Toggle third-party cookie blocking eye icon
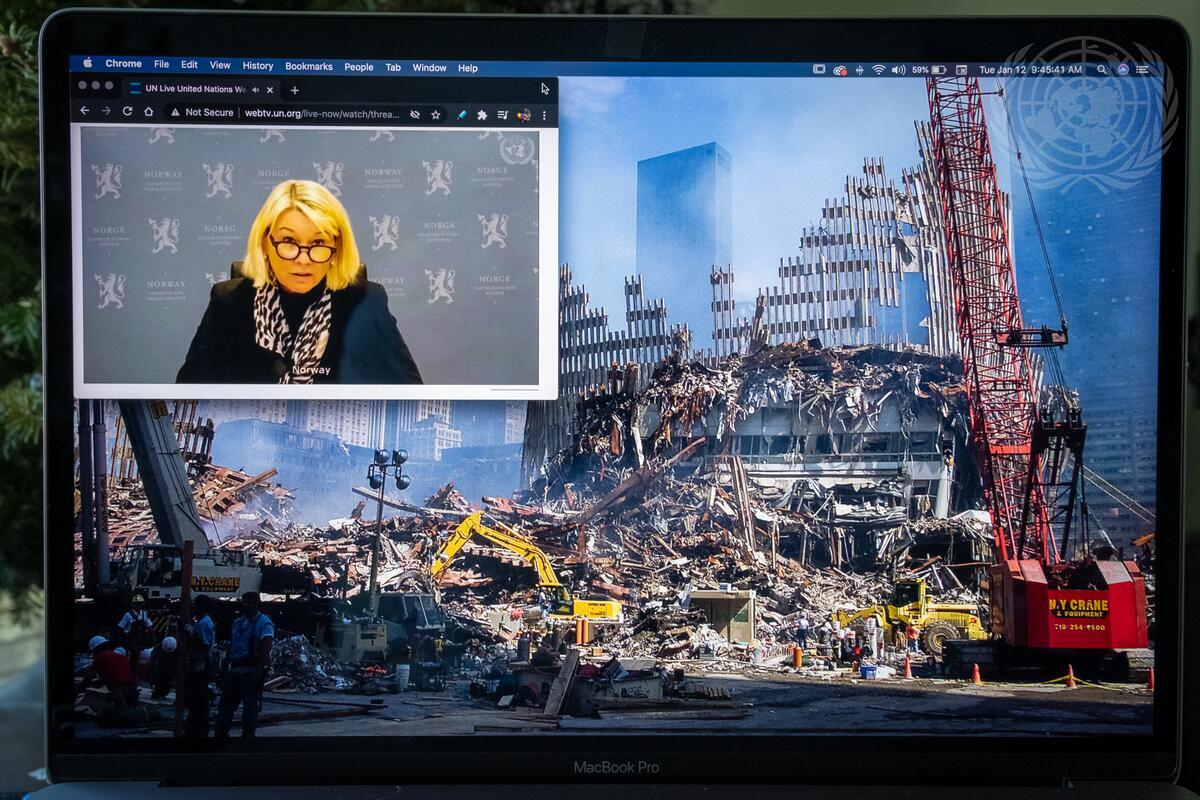Image resolution: width=1200 pixels, height=800 pixels. pos(415,114)
